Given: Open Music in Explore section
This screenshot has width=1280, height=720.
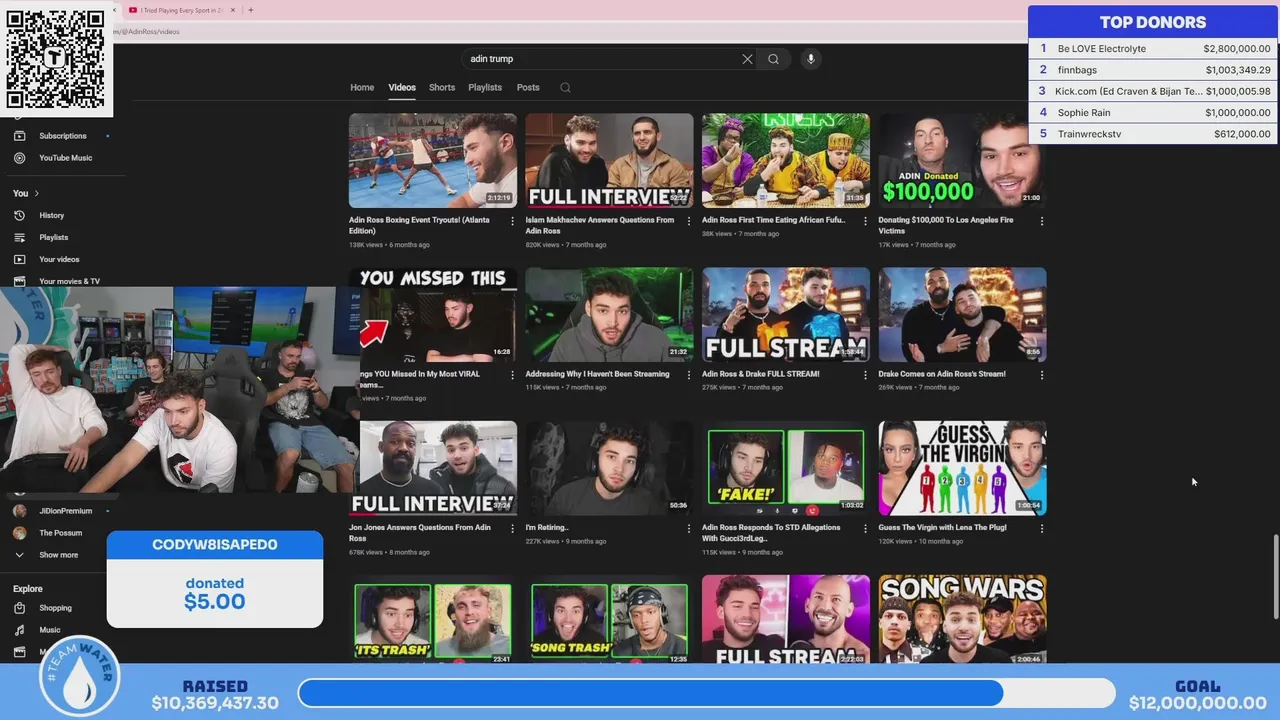Looking at the screenshot, I should [x=50, y=630].
